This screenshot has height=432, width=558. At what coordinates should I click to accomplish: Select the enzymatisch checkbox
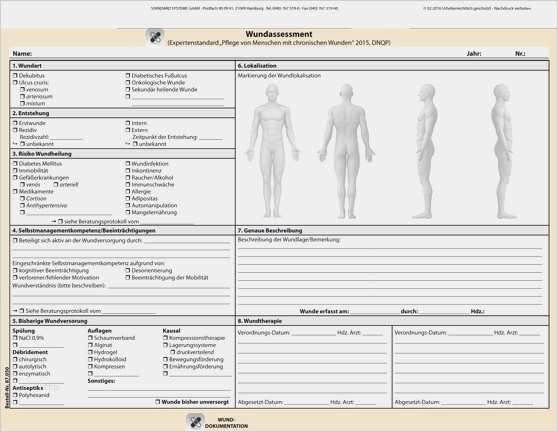click(x=15, y=374)
